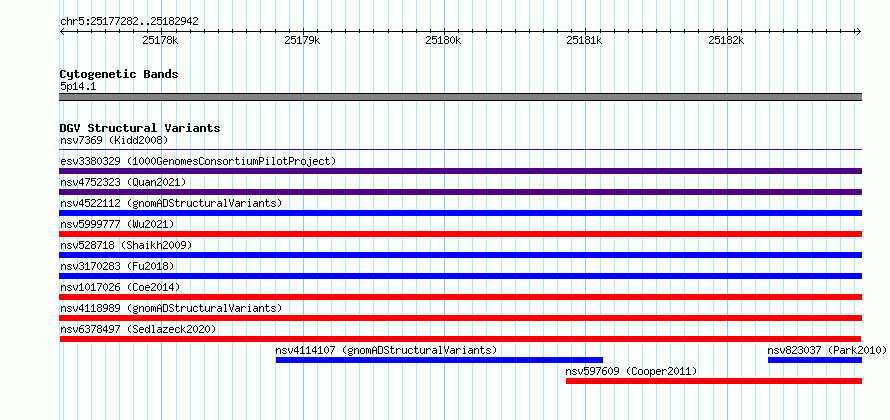The image size is (890, 420).
Task: Open the nsv4114107 (gnomADStructuralVariants) label
Action: [x=386, y=350]
